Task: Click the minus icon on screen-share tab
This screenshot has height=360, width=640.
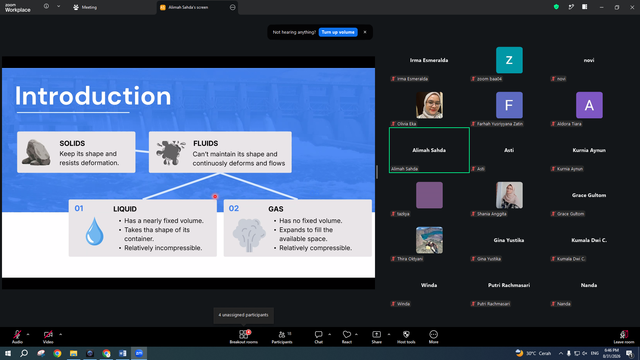Action: (232, 7)
